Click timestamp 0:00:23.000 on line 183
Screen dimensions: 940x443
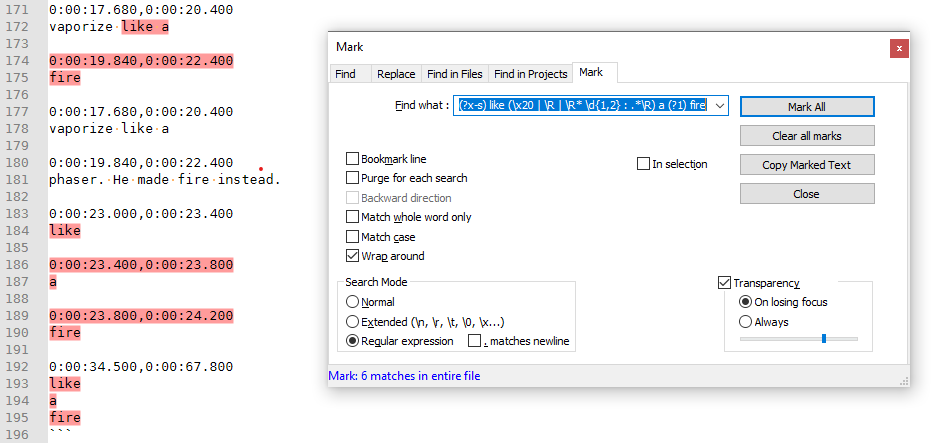[95, 214]
